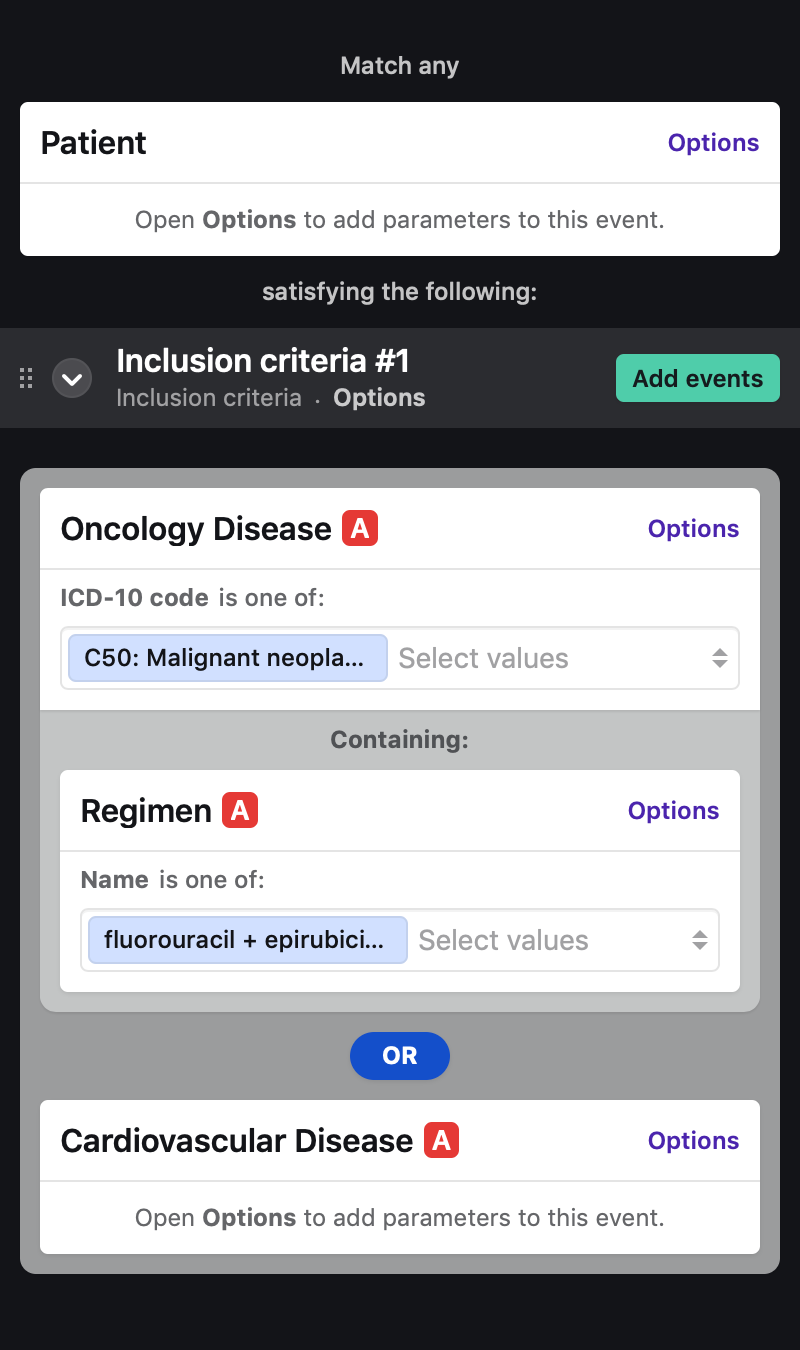This screenshot has height=1350, width=800.
Task: Open the ICD-10 code dropdown arrows
Action: (x=719, y=658)
